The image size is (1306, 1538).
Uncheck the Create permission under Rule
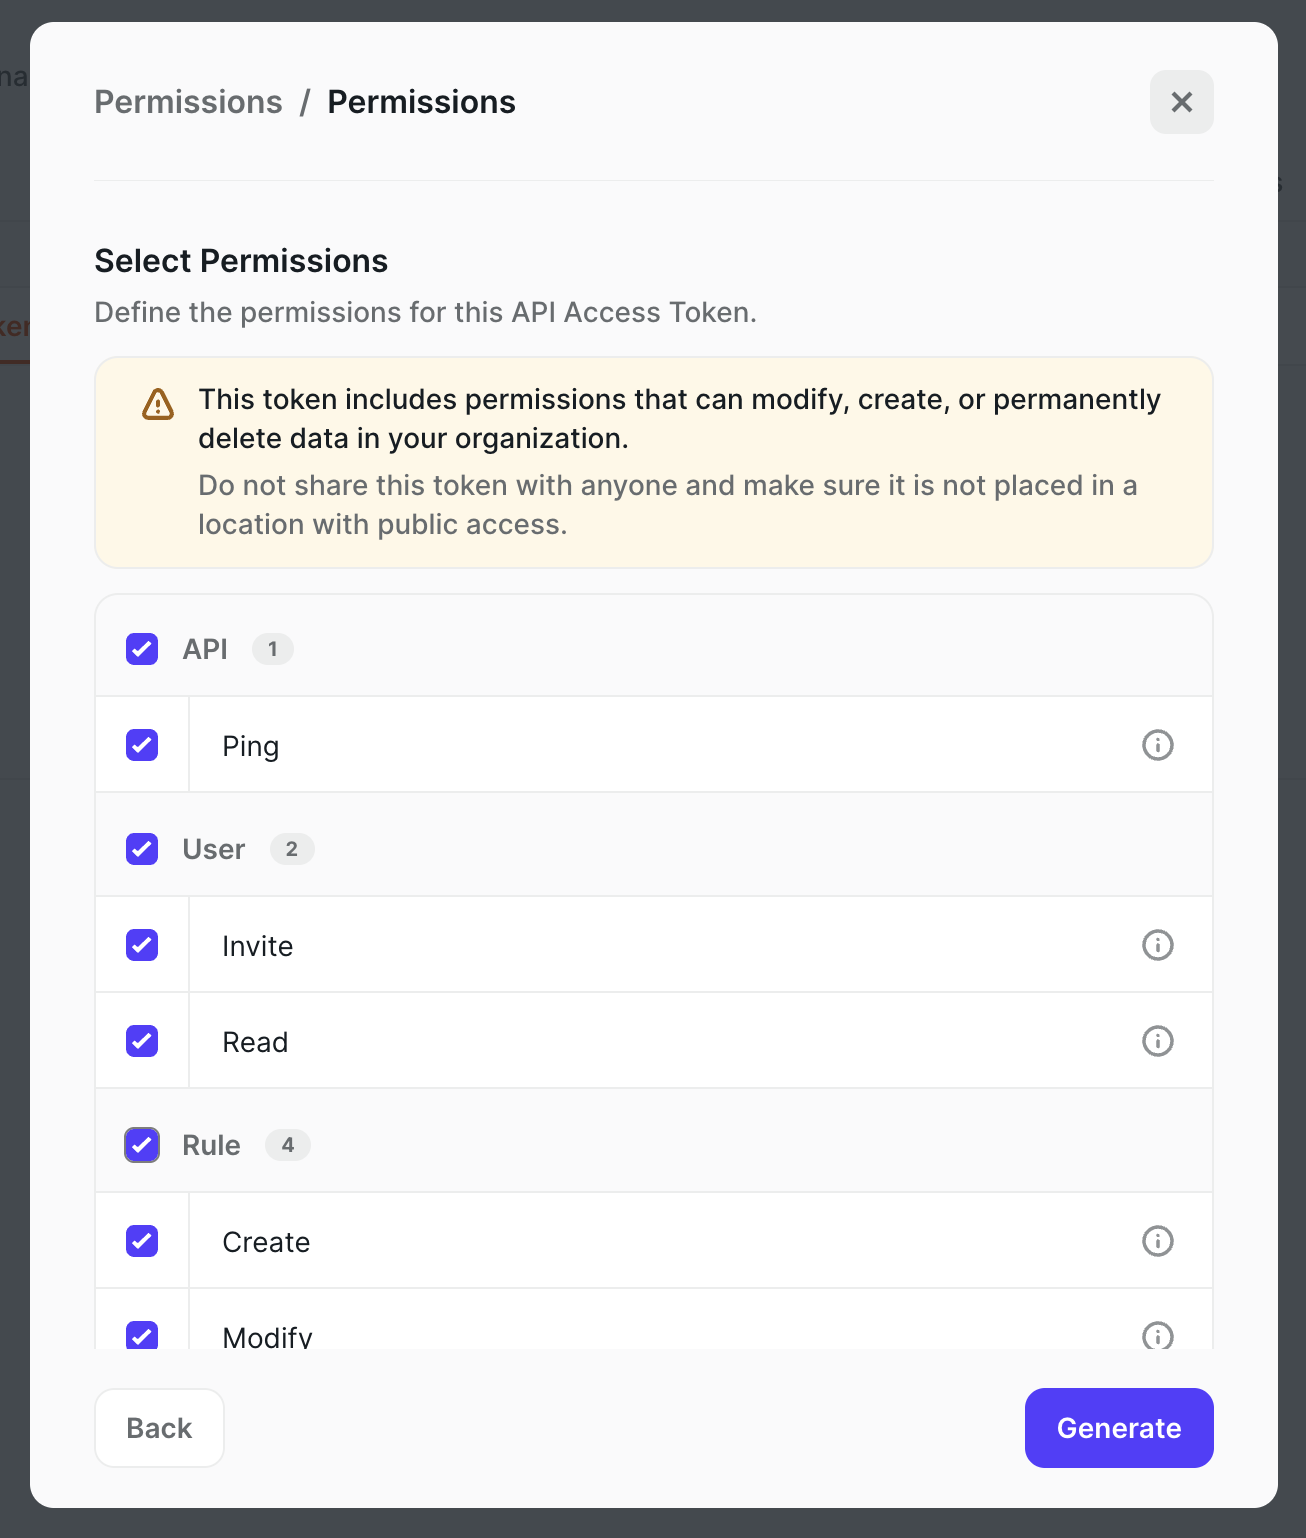point(141,1241)
